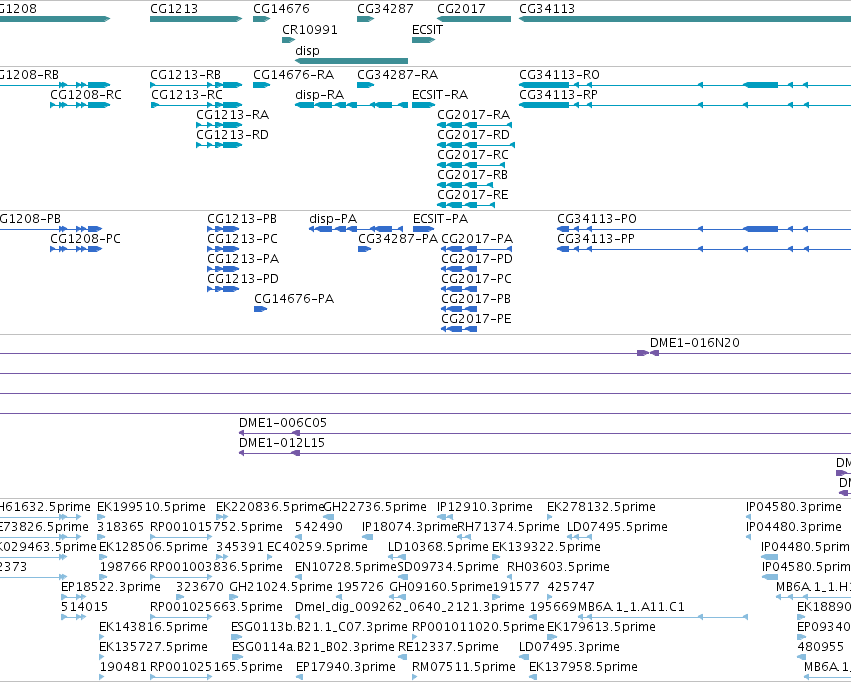Click EST LD07495.5prime
Viewport: 851px width, 682px height.
pos(617,527)
